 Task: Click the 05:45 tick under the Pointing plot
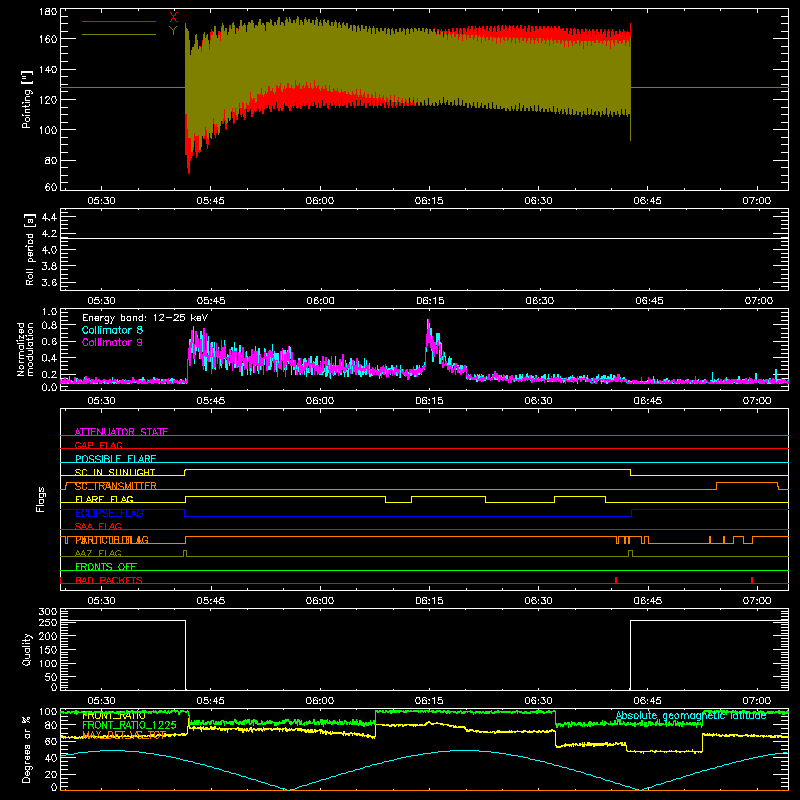point(210,201)
